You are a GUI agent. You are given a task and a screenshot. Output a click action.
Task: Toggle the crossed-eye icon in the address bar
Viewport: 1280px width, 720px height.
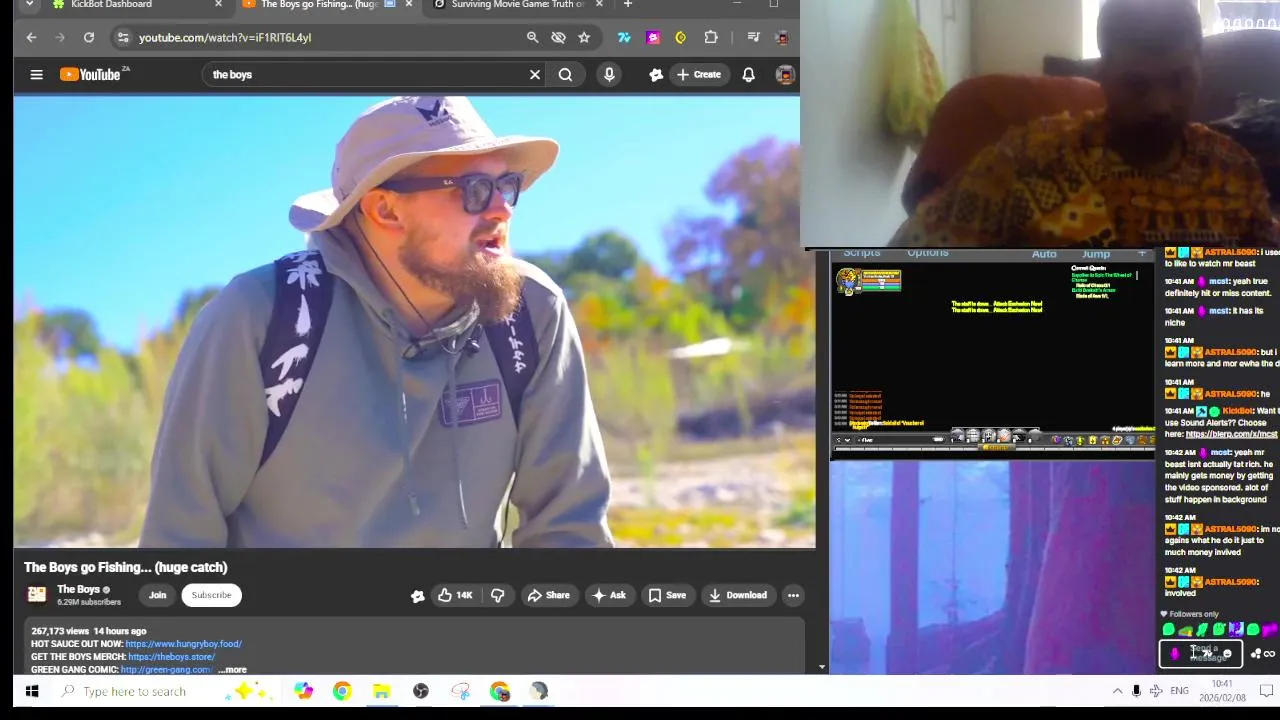coord(558,37)
